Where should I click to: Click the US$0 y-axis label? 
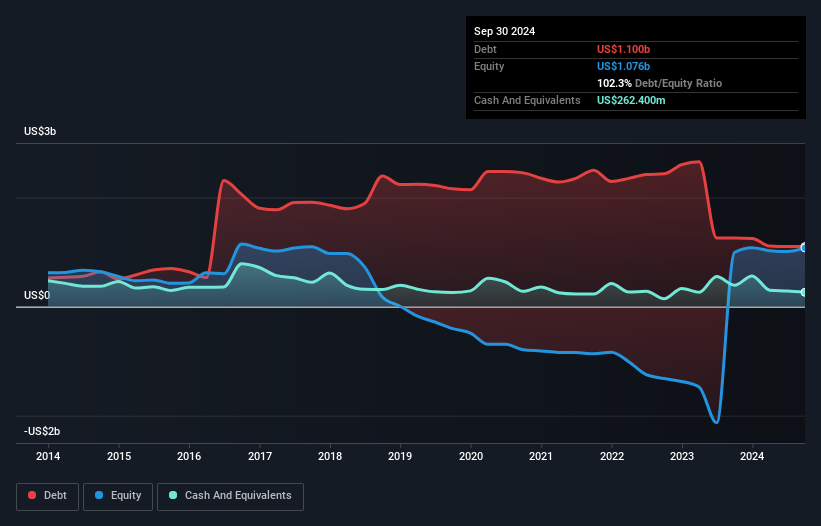point(37,295)
